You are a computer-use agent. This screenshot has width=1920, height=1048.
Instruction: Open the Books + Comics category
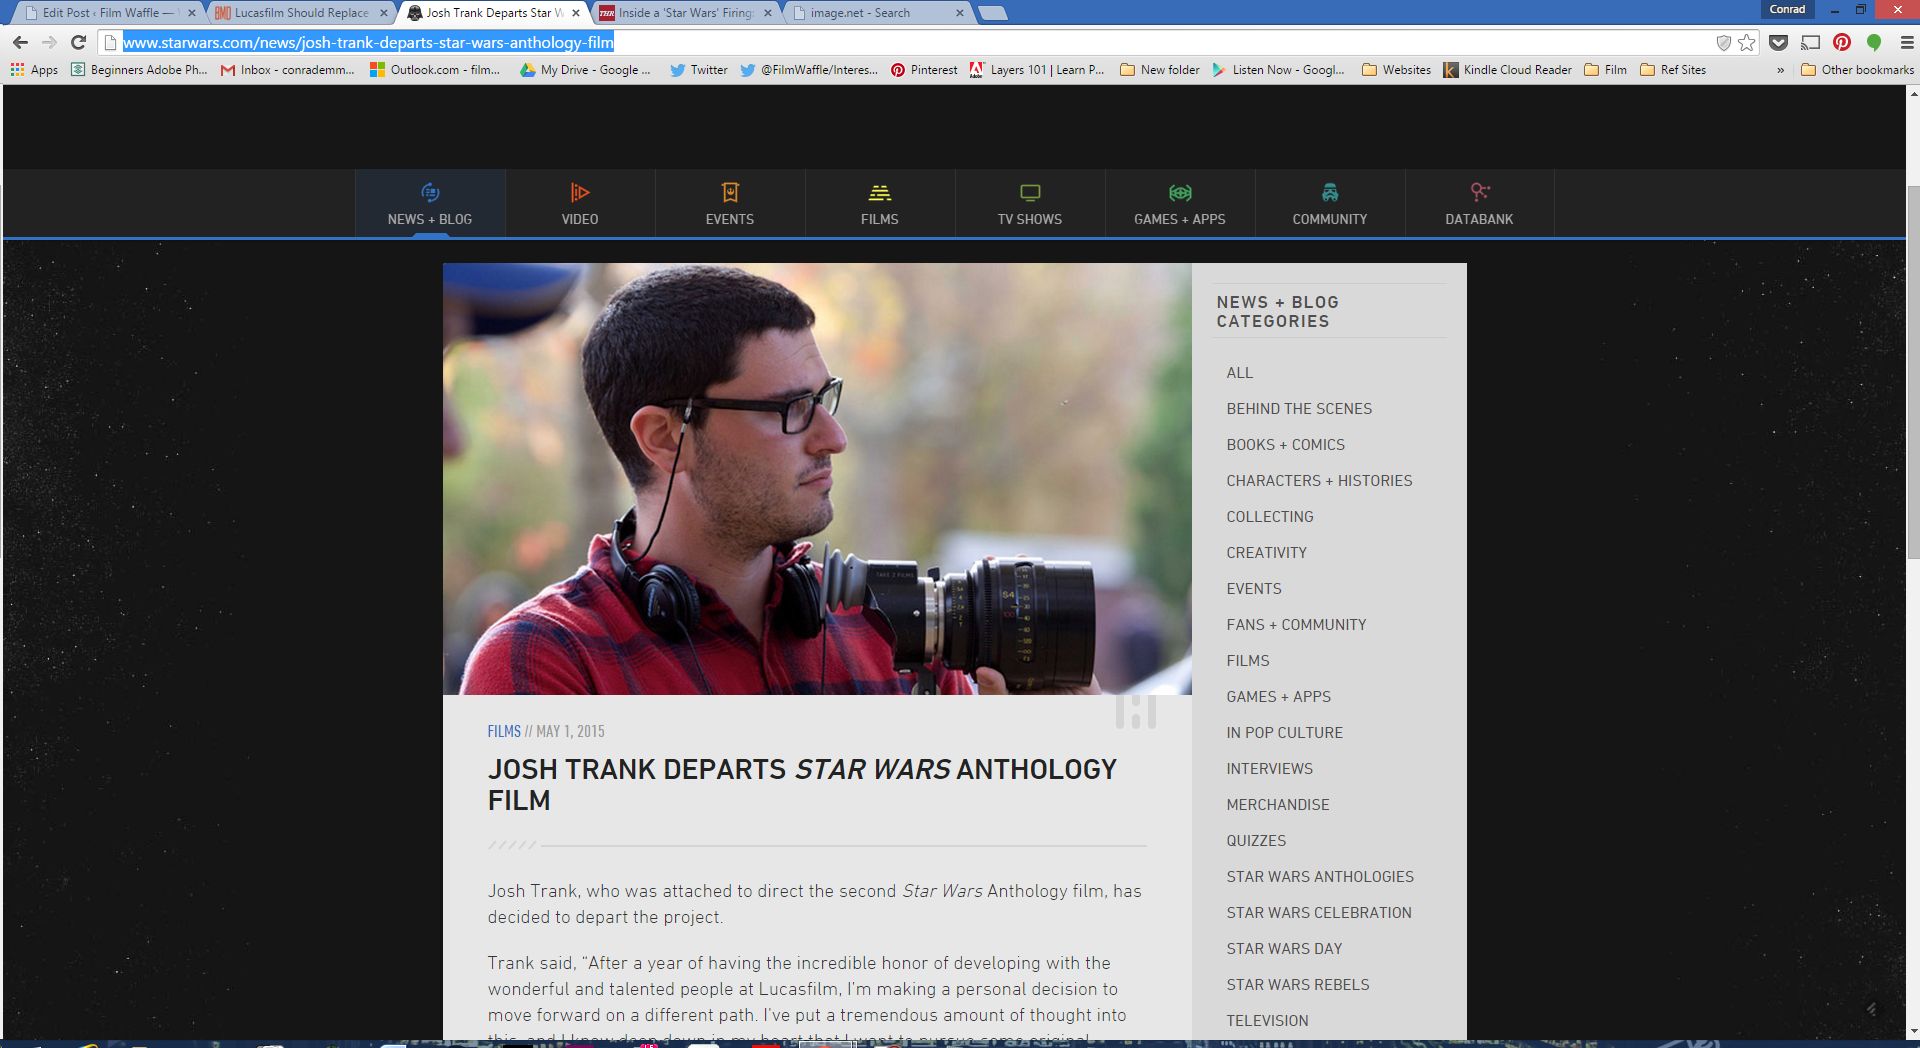click(x=1285, y=445)
